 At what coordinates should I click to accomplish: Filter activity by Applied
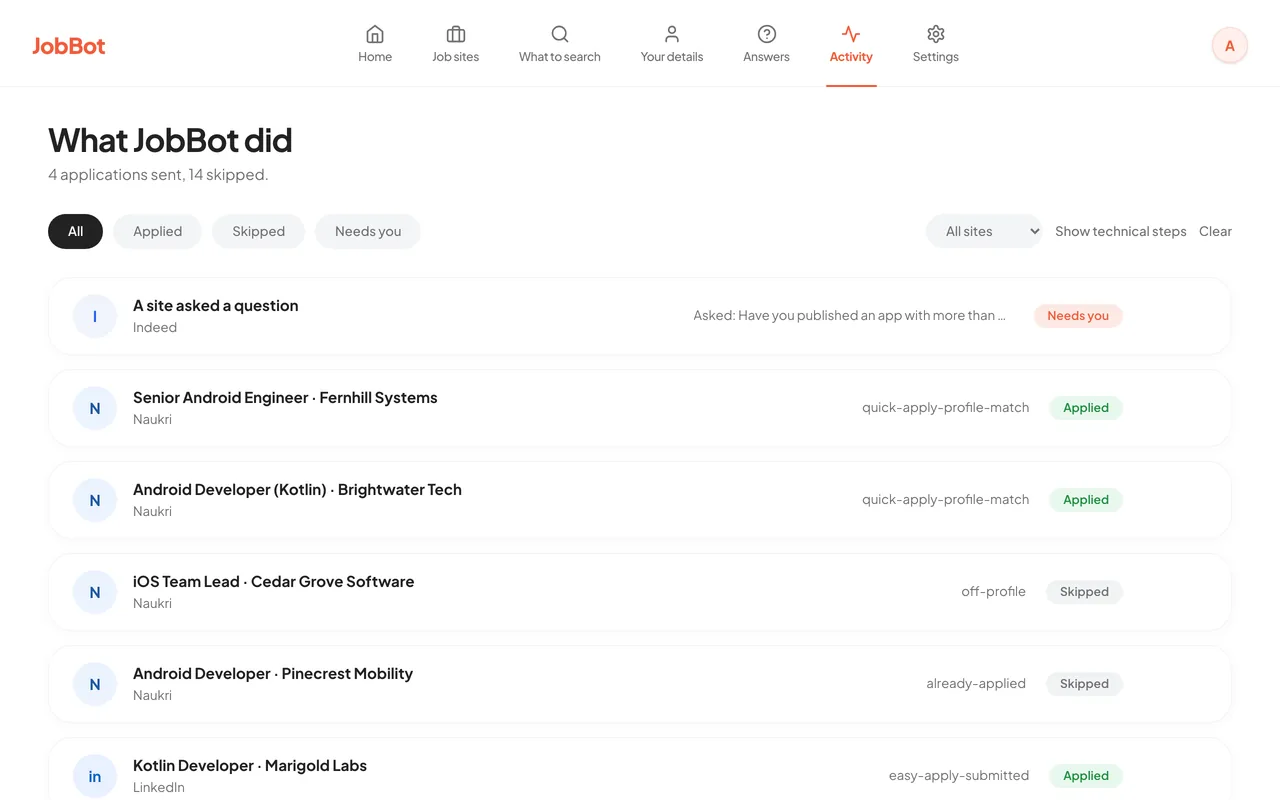click(158, 231)
